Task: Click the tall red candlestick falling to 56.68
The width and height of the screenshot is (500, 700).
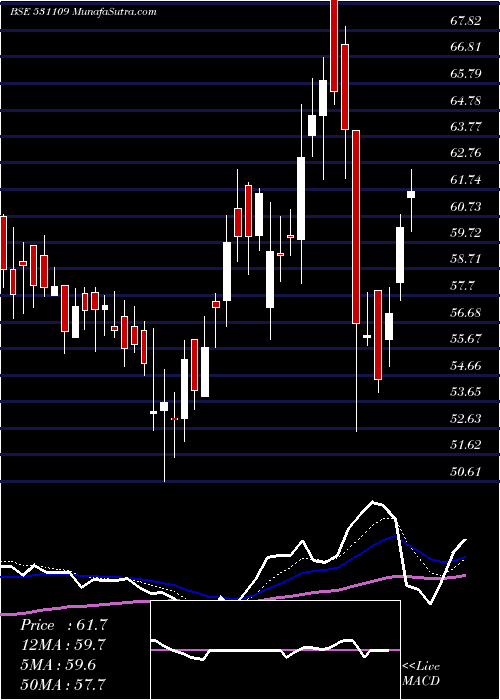Action: [x=356, y=227]
